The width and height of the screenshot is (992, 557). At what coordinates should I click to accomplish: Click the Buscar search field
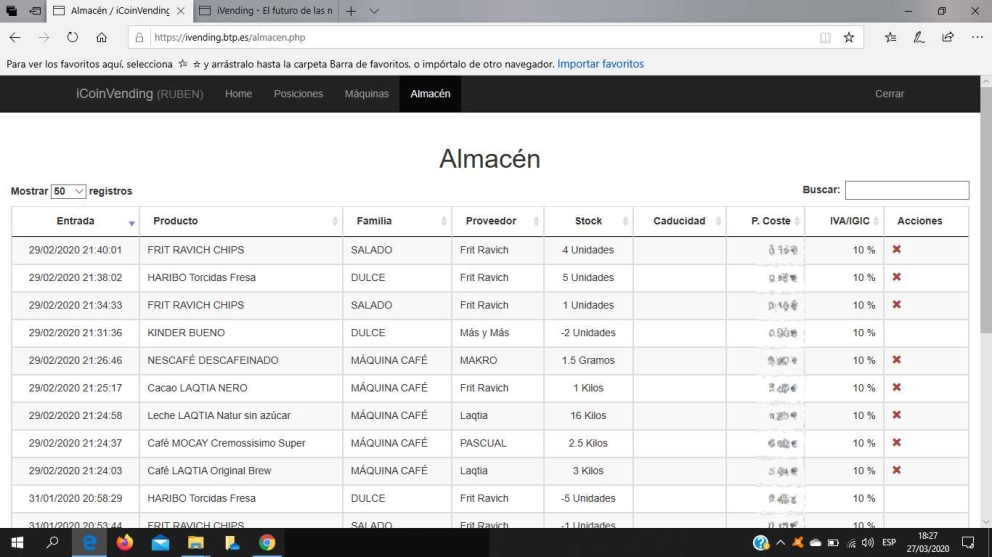pyautogui.click(x=906, y=190)
